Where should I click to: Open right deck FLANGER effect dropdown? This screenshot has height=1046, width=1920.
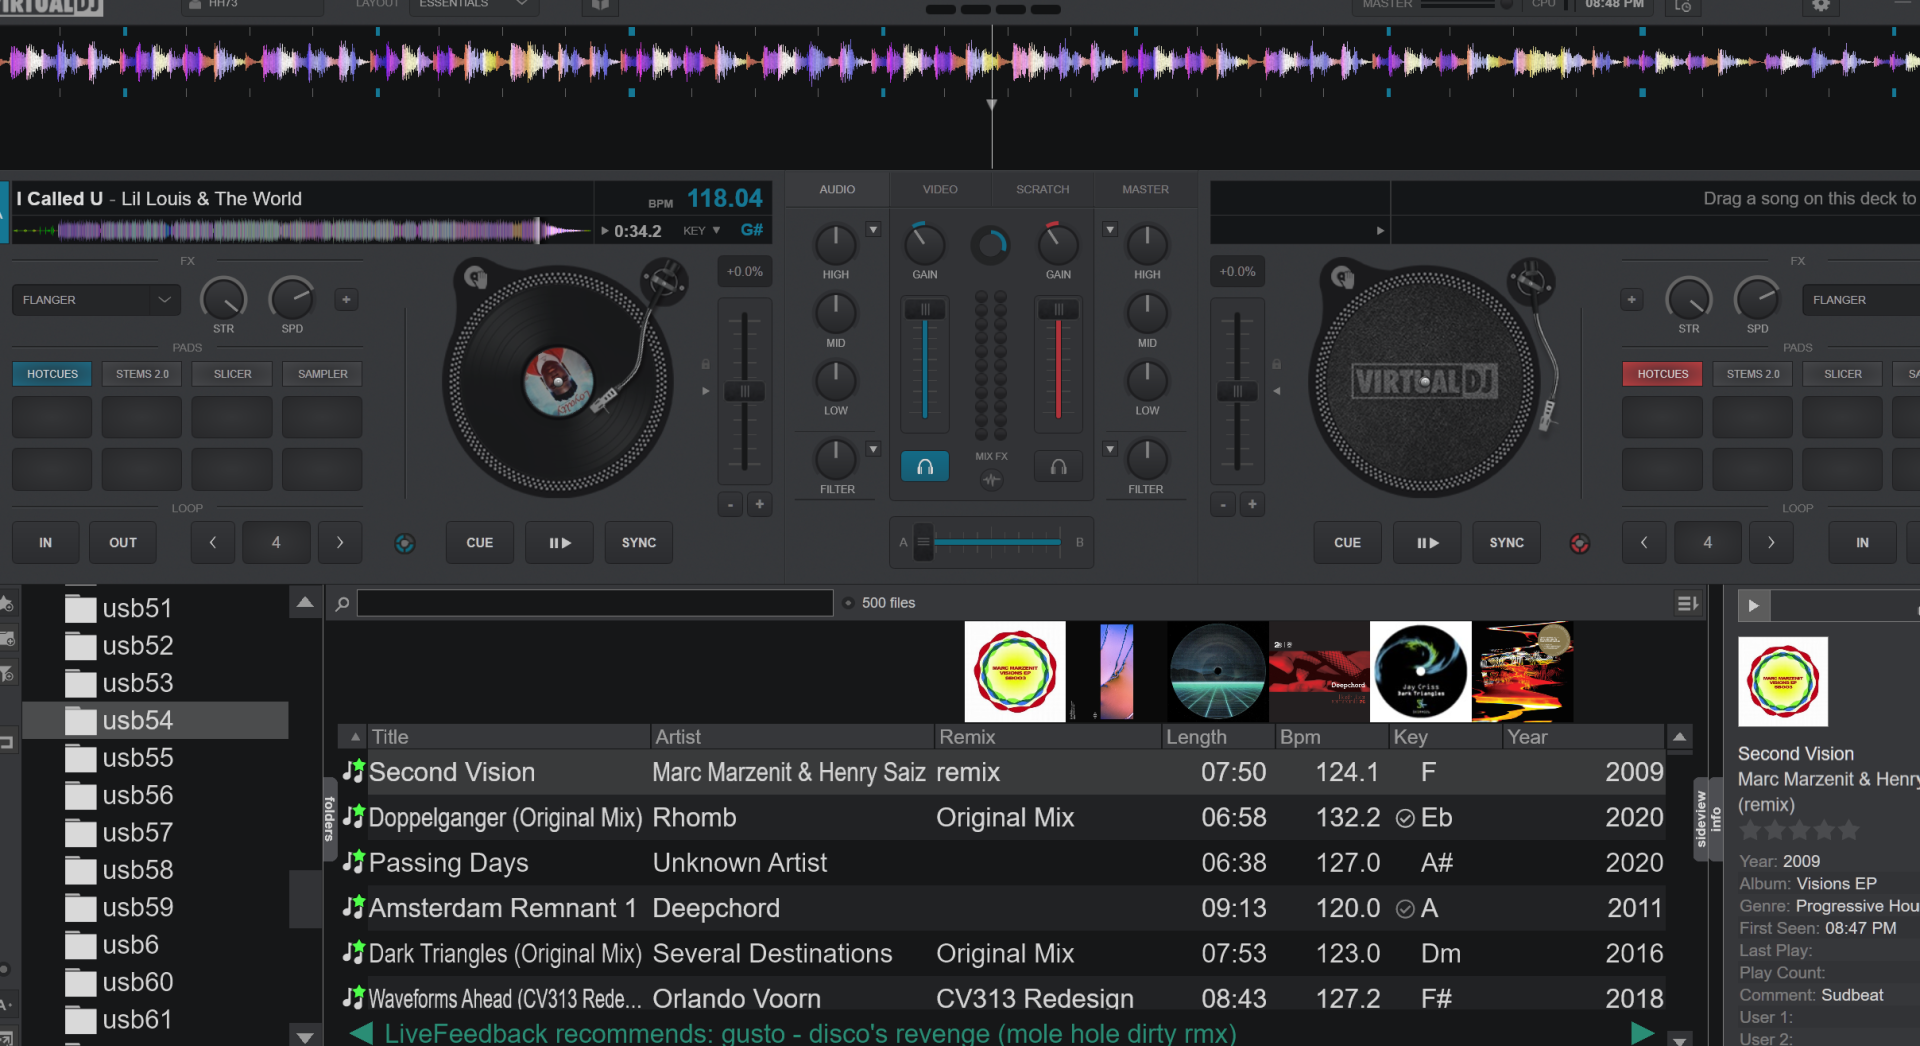1860,300
